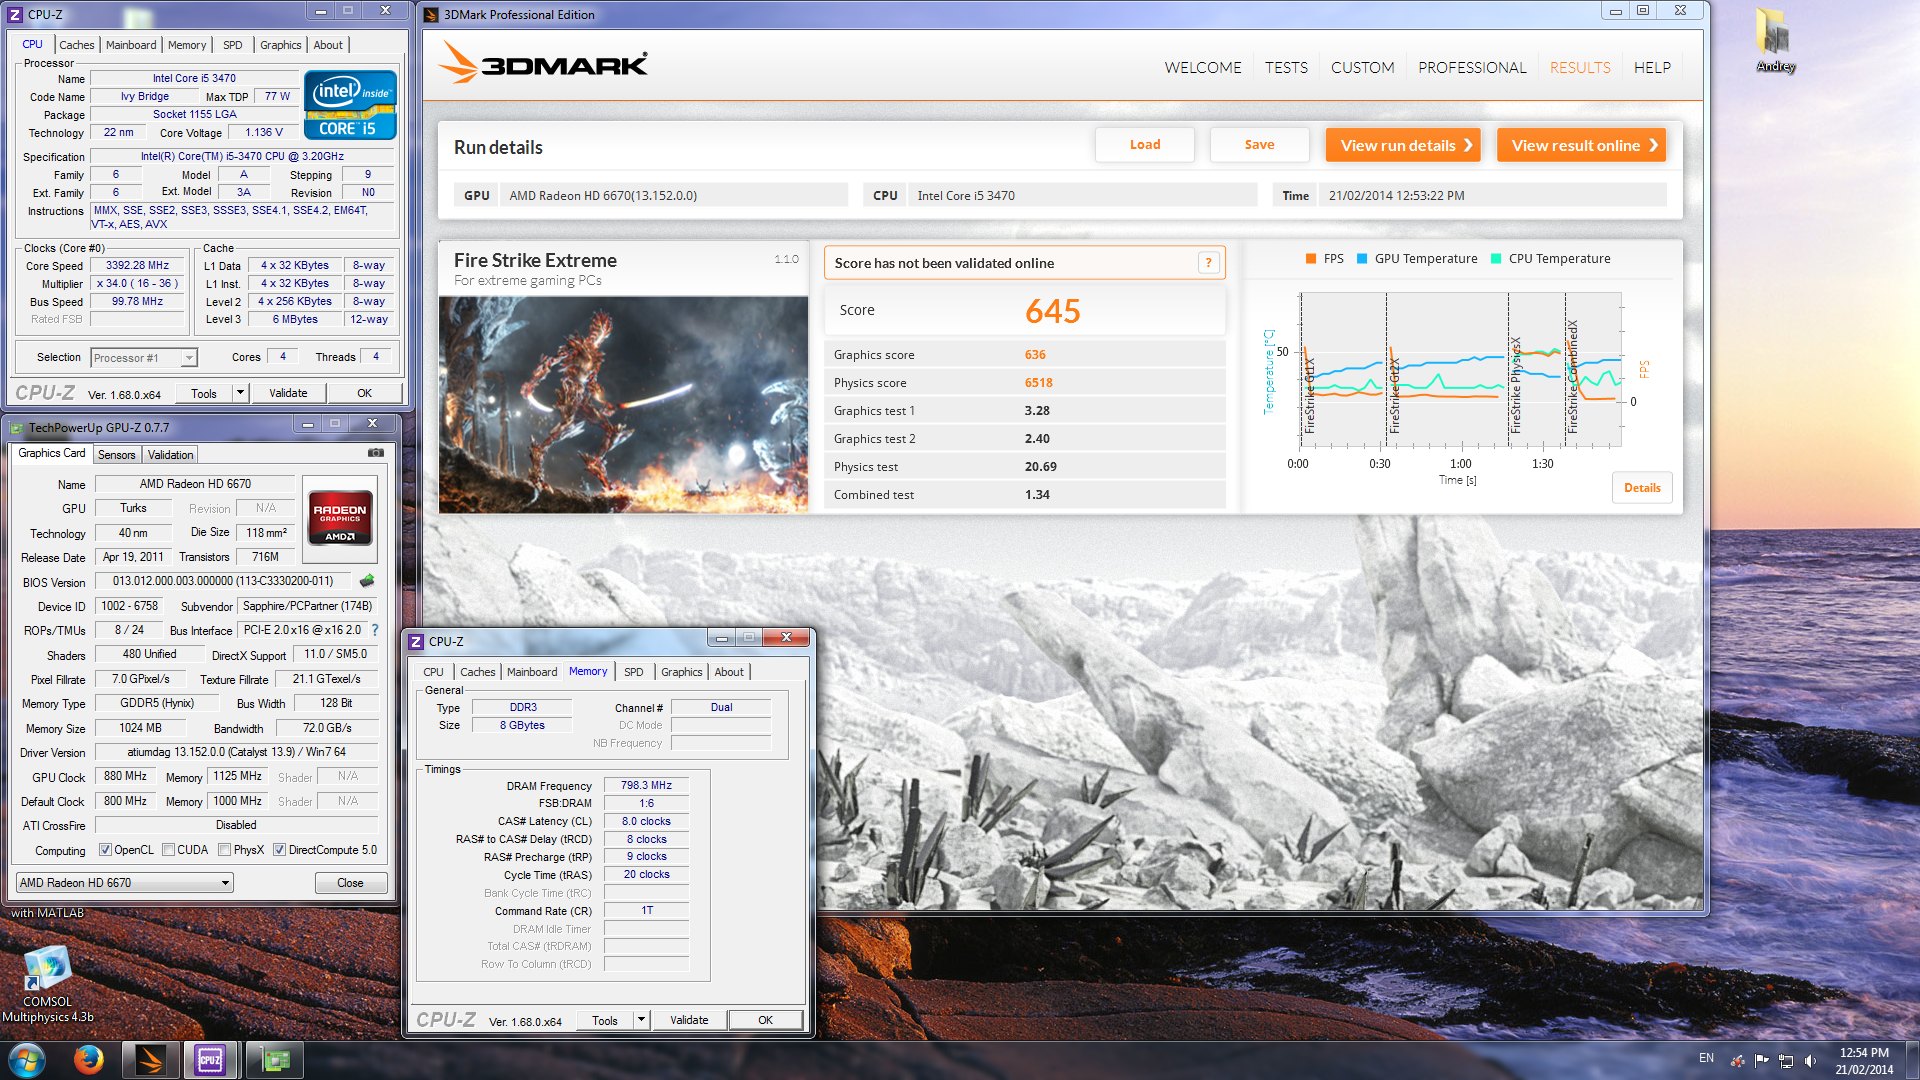1920x1080 pixels.
Task: Open the Windows Start menu orb
Action: pyautogui.click(x=27, y=1060)
